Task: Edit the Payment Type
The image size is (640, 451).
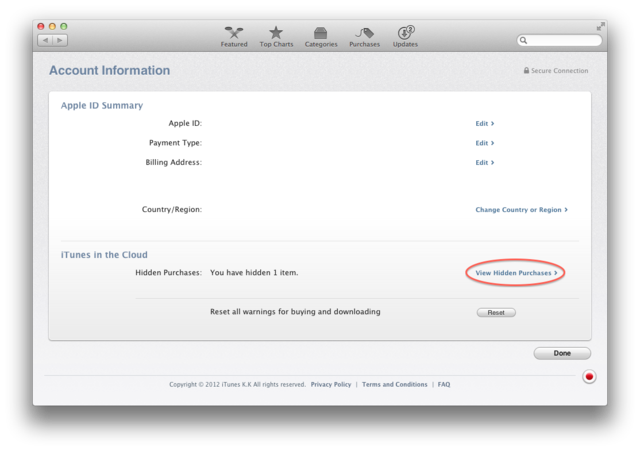Action: pyautogui.click(x=484, y=143)
